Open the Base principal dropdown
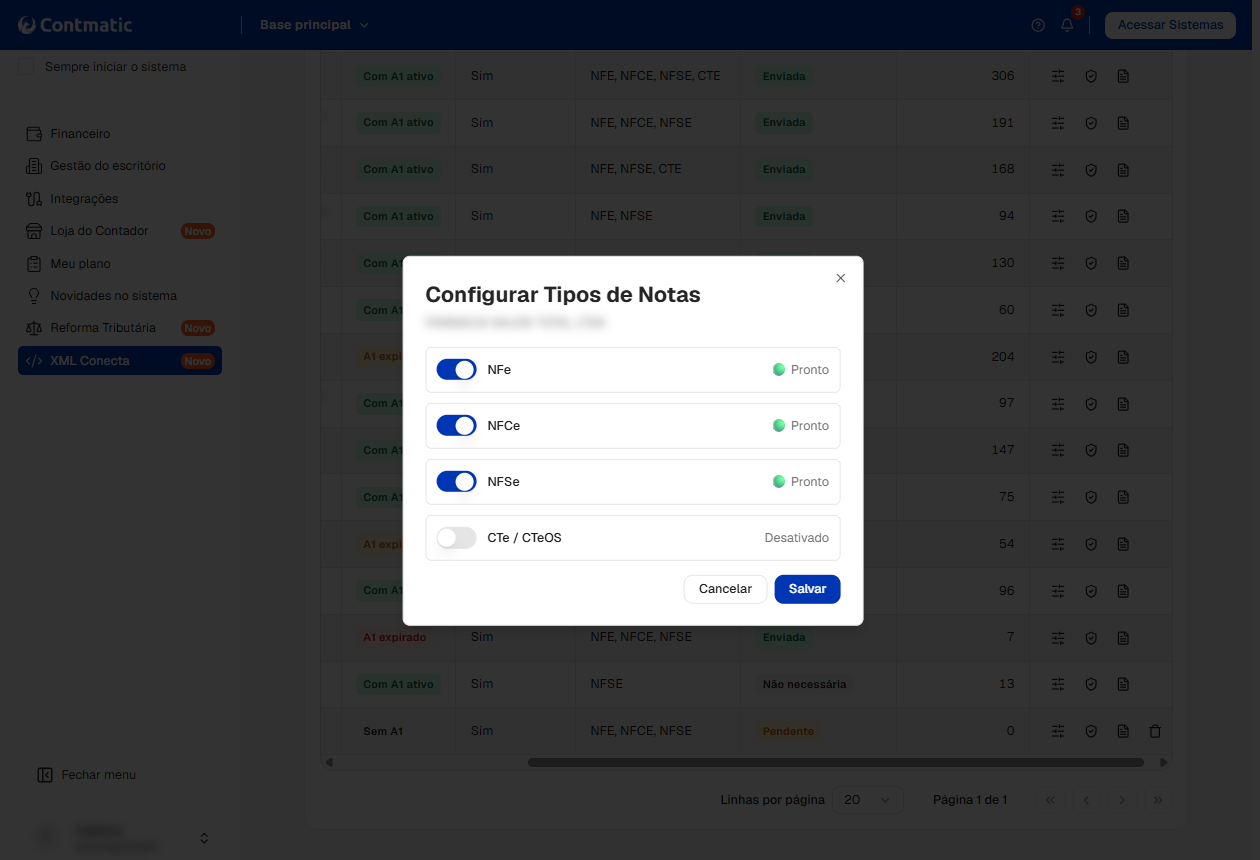Viewport: 1260px width, 860px height. [x=314, y=25]
